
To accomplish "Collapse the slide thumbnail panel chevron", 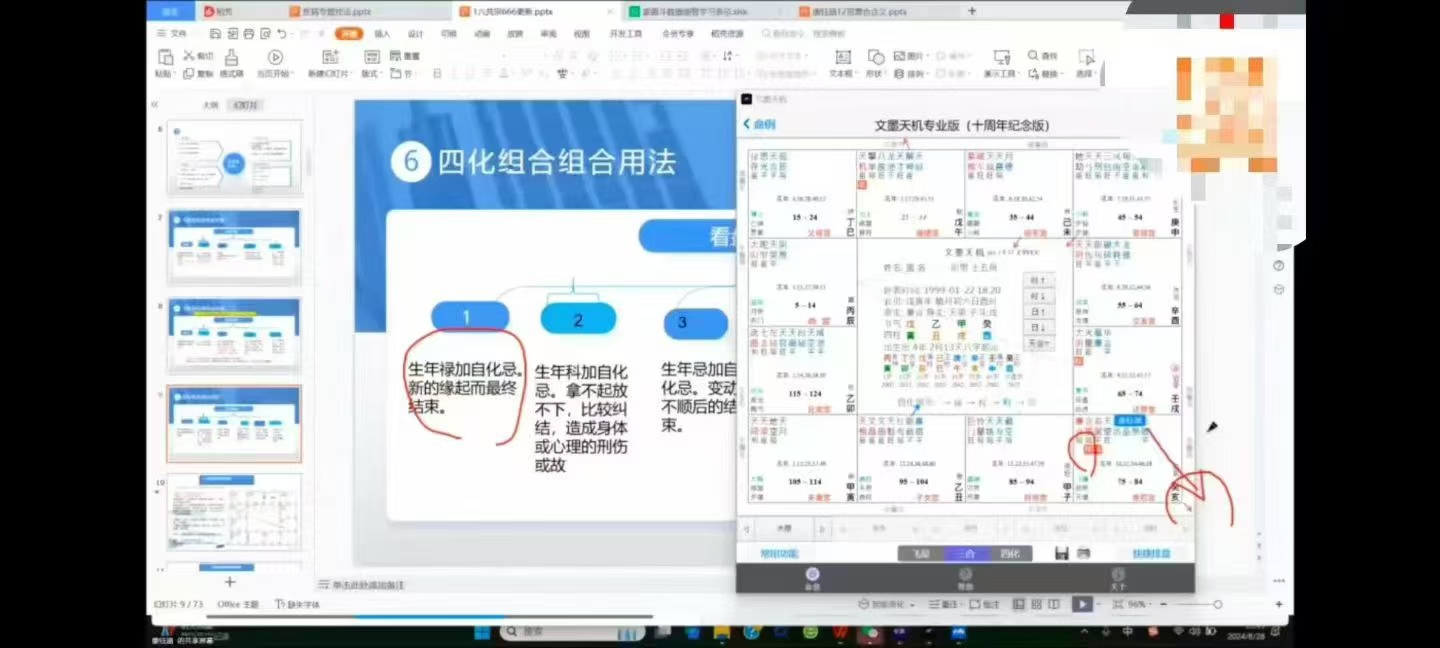I will [155, 105].
